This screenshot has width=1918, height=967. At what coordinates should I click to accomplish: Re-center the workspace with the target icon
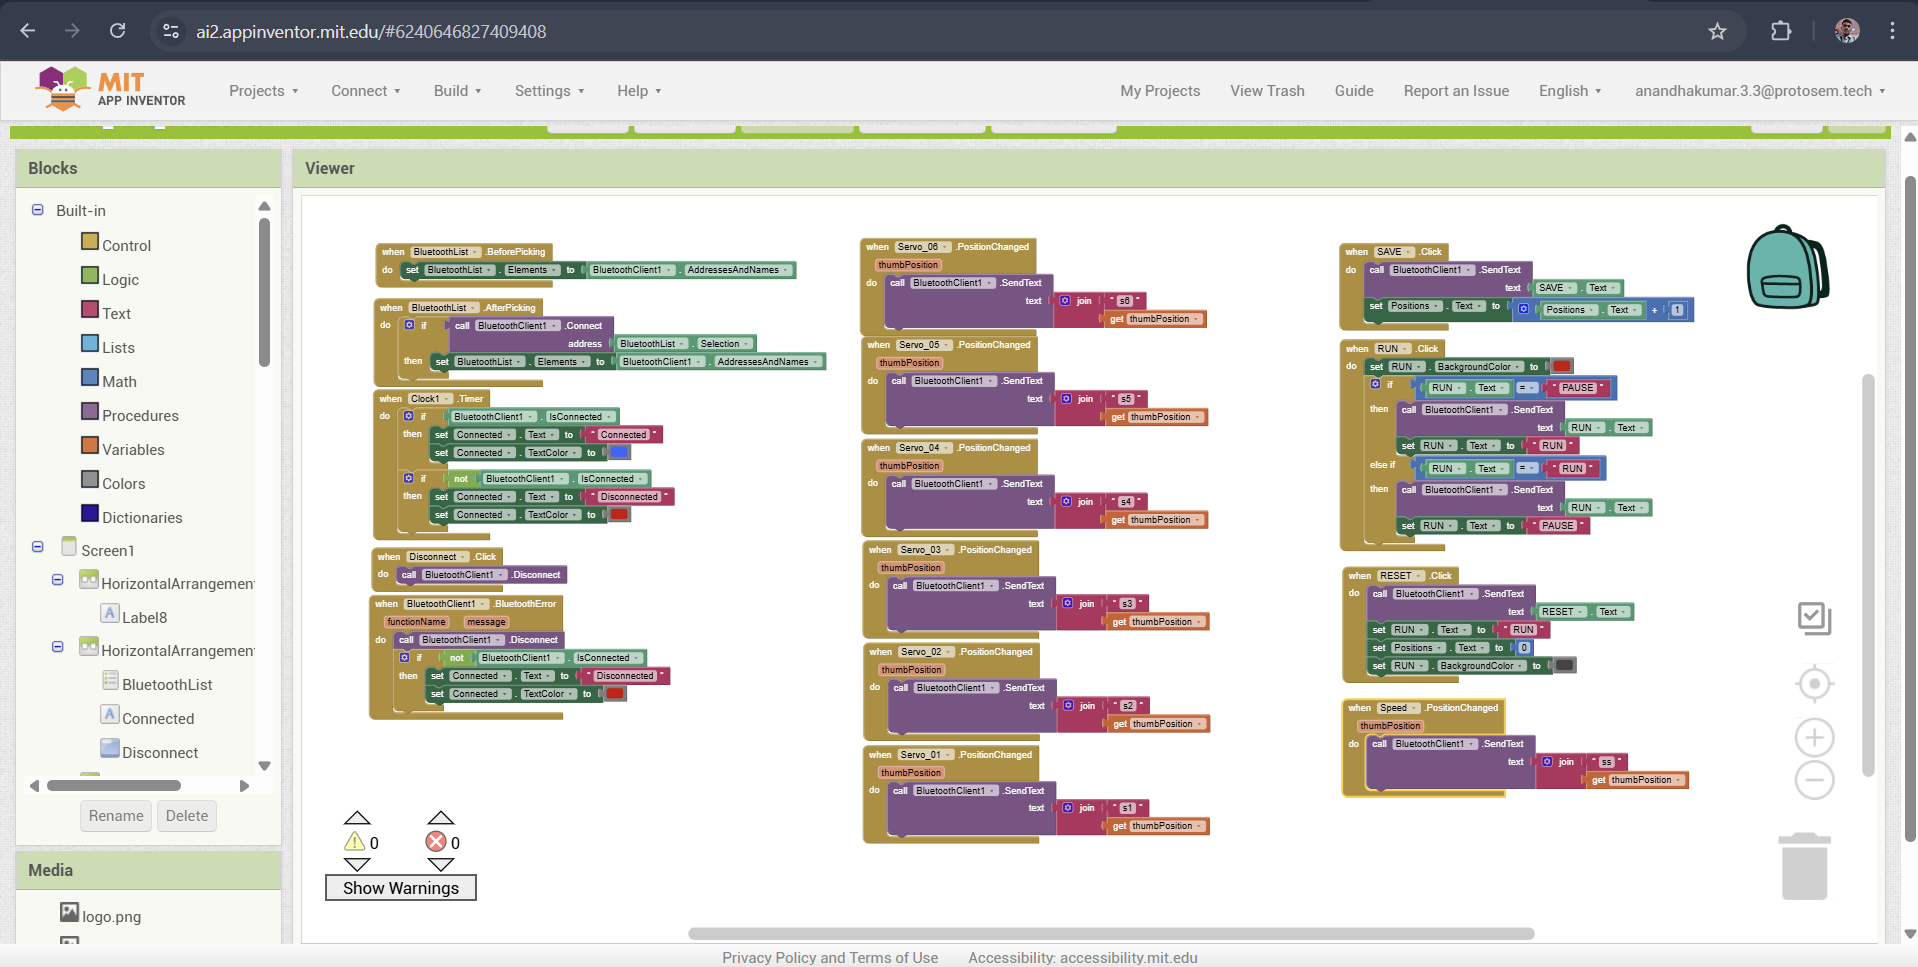(x=1814, y=684)
